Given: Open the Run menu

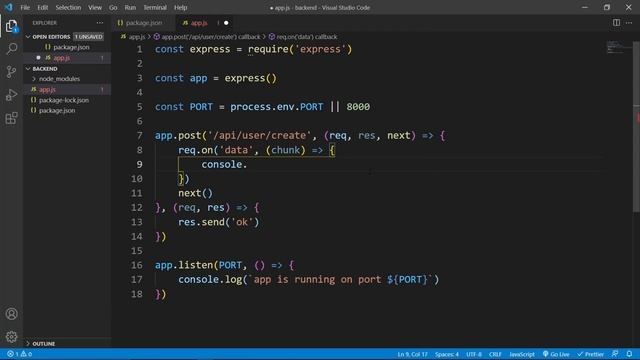Looking at the screenshot, I should coord(130,7).
